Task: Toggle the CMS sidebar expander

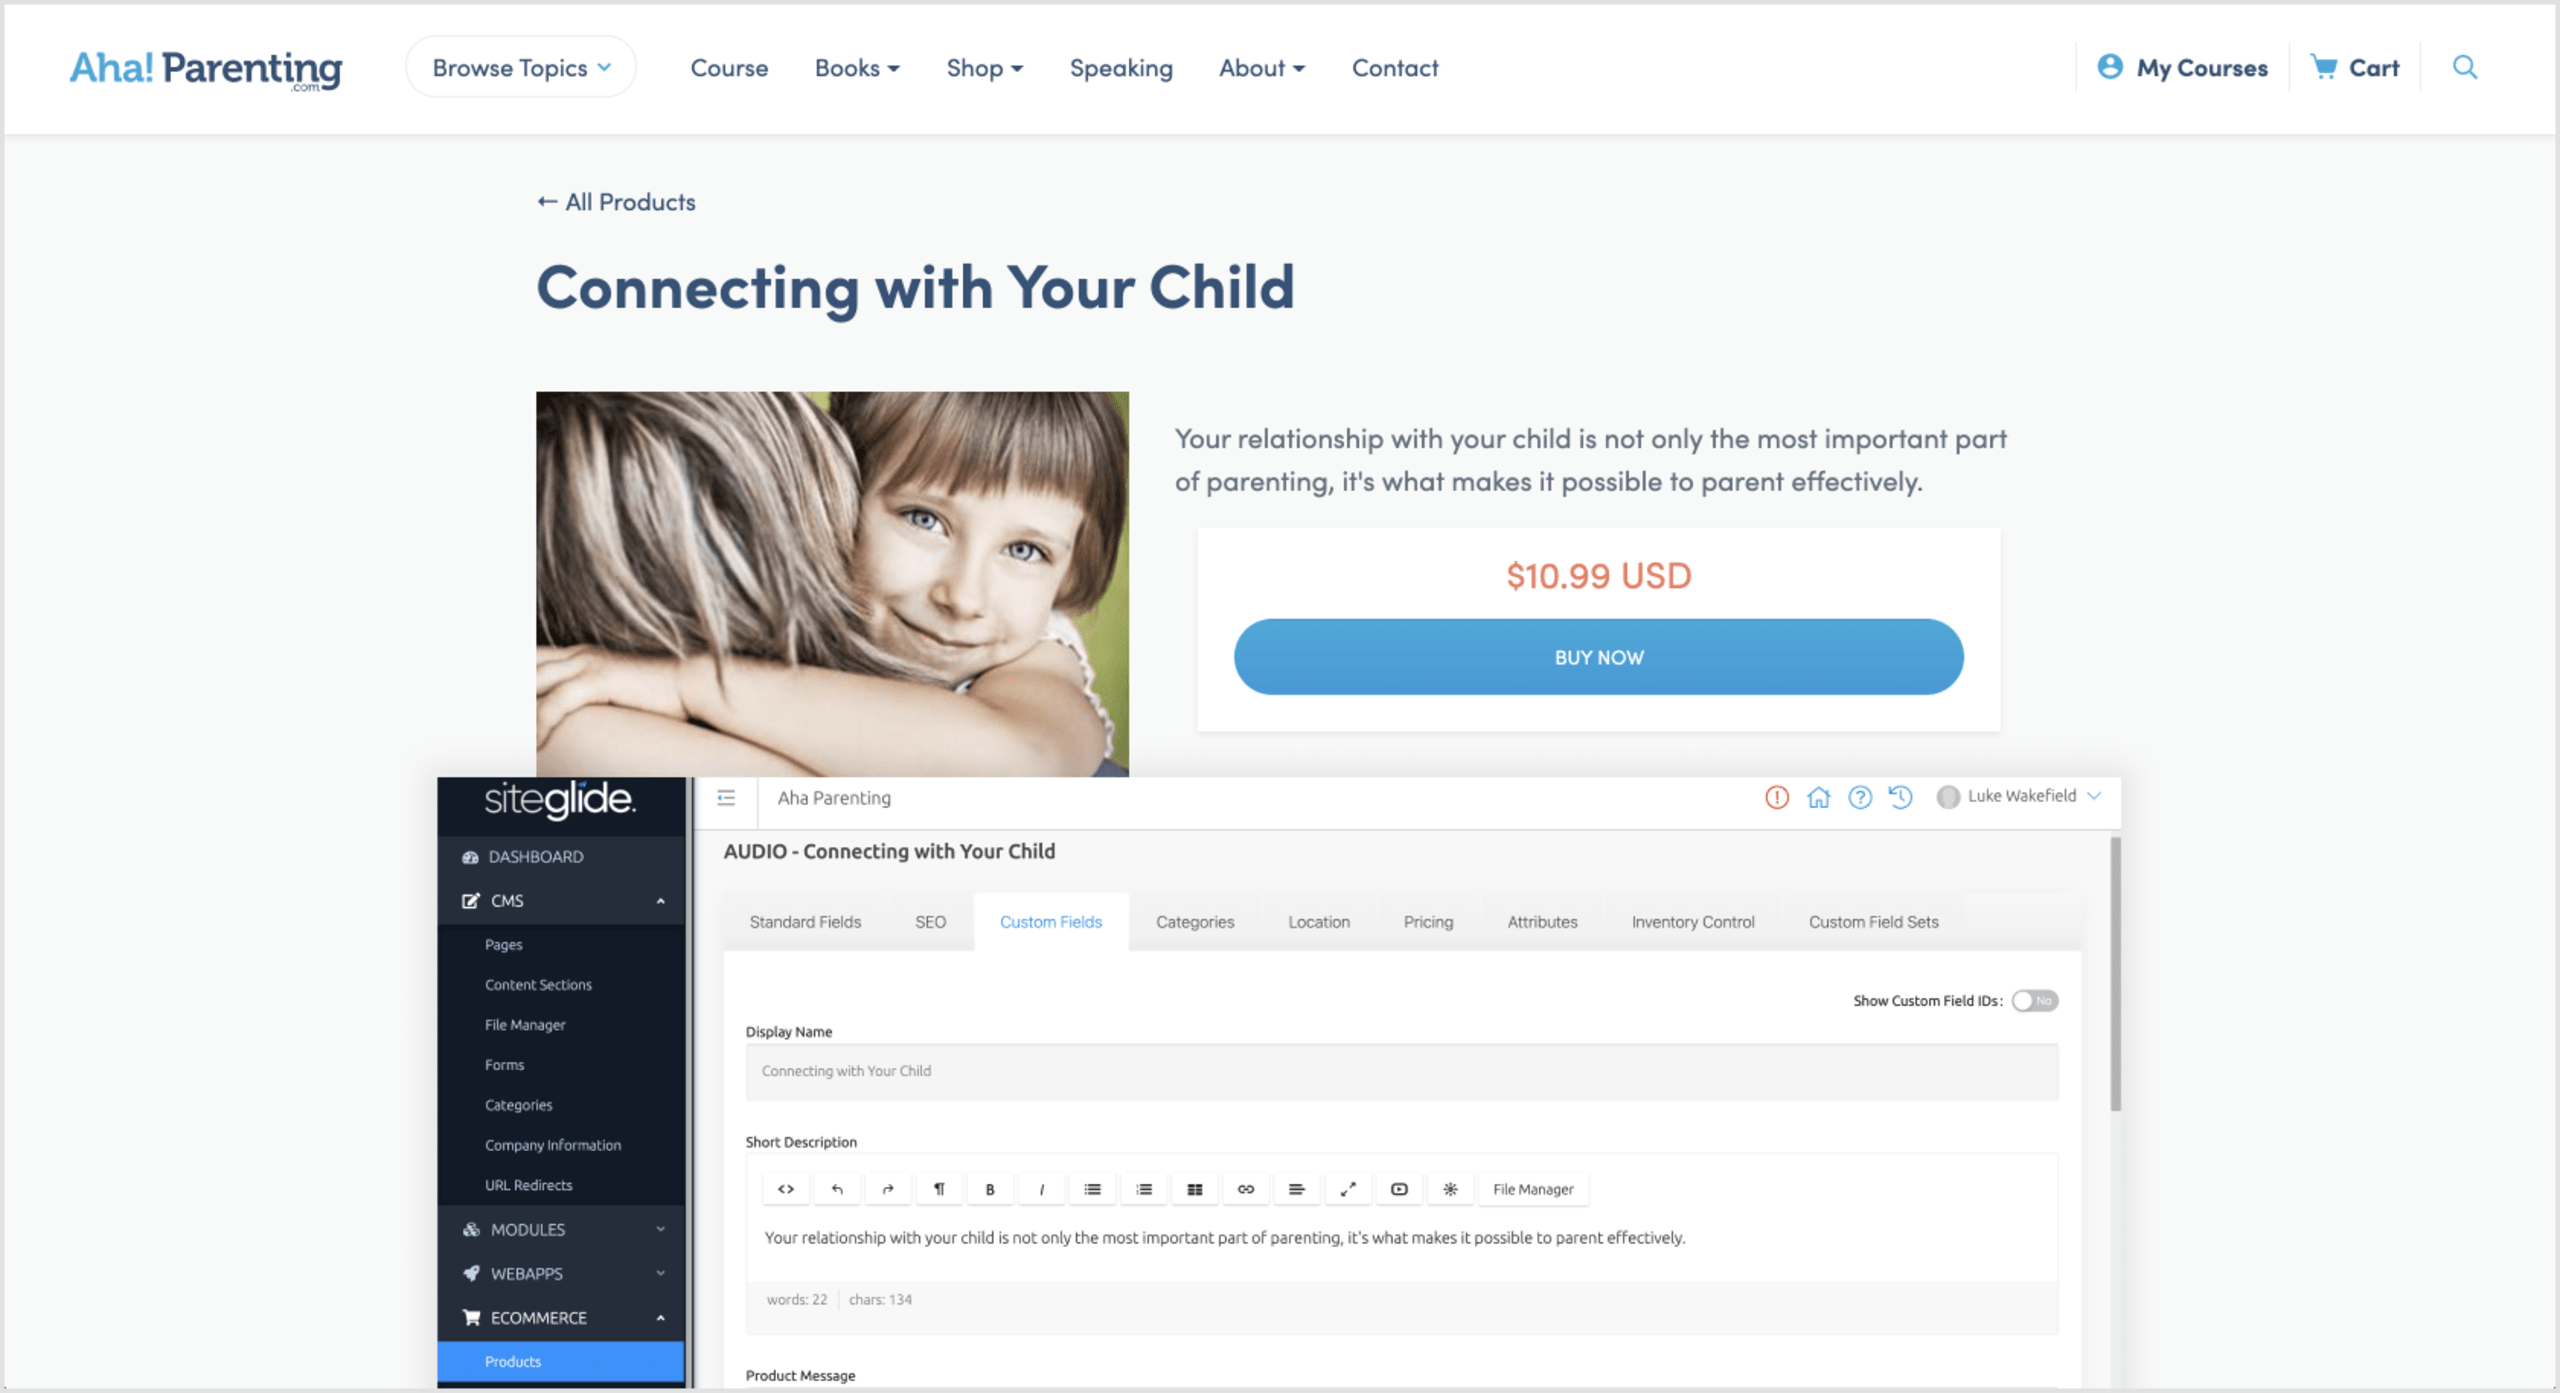Action: pos(662,899)
